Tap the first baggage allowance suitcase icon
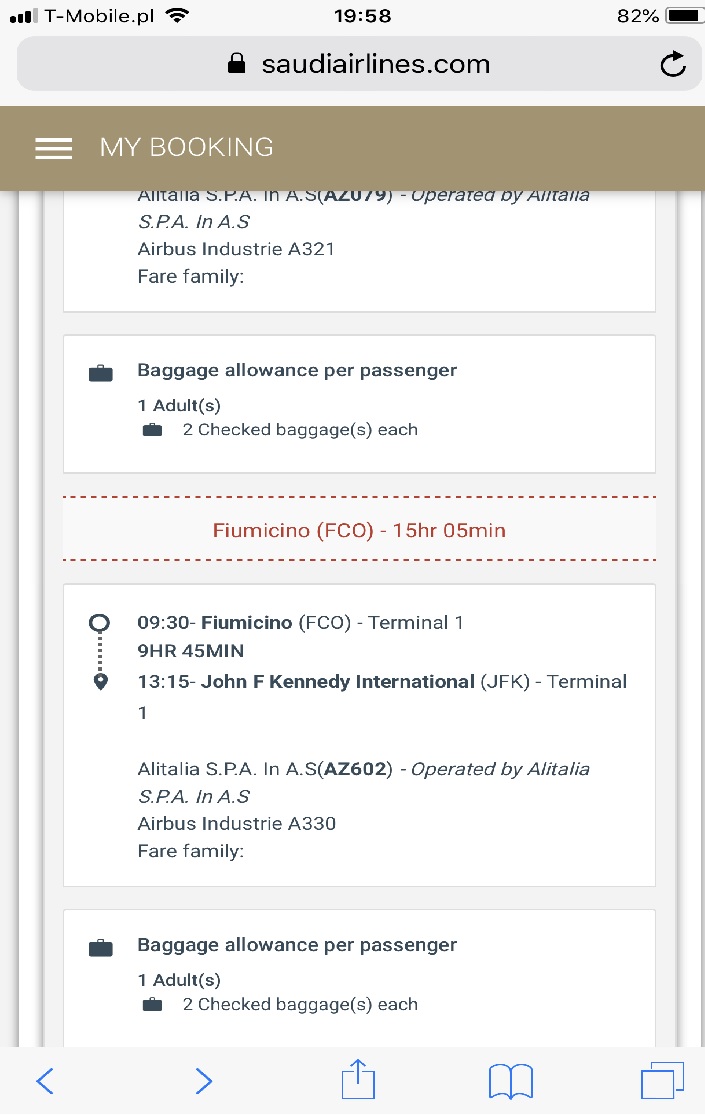Image resolution: width=705 pixels, height=1115 pixels. pyautogui.click(x=100, y=373)
